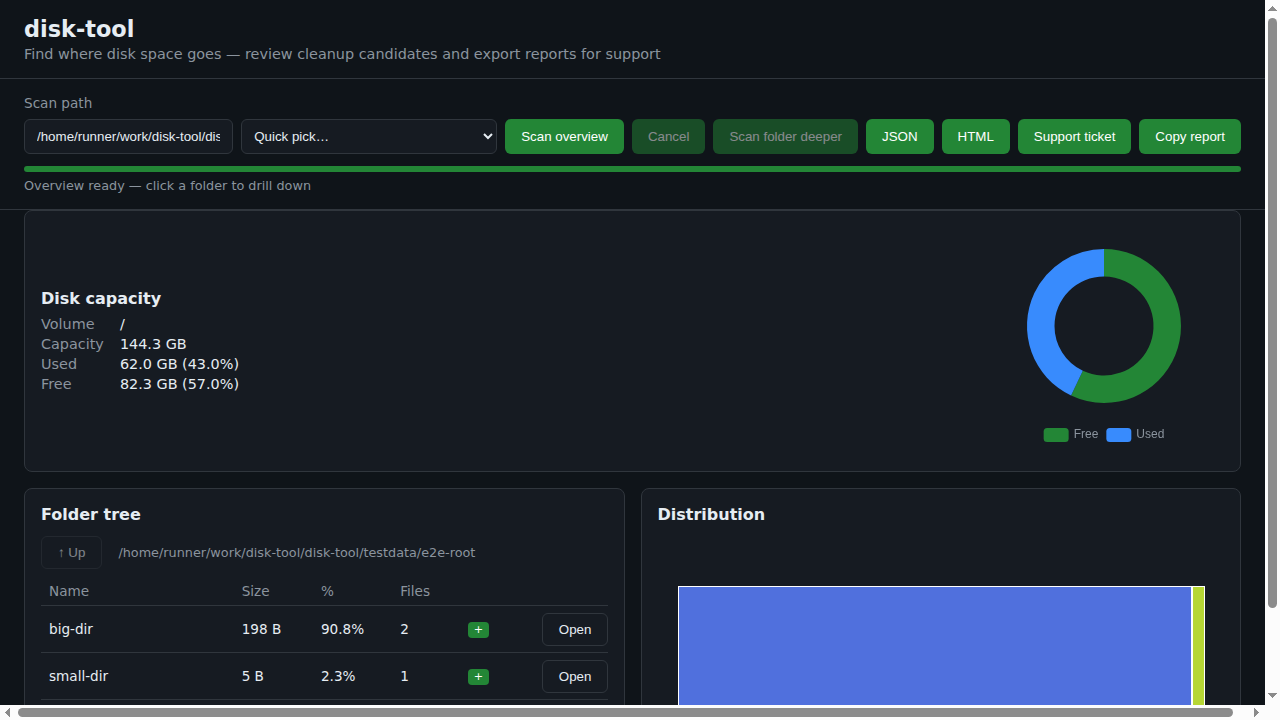Toggle the Free legend swatch
The image size is (1280, 720).
coord(1056,434)
